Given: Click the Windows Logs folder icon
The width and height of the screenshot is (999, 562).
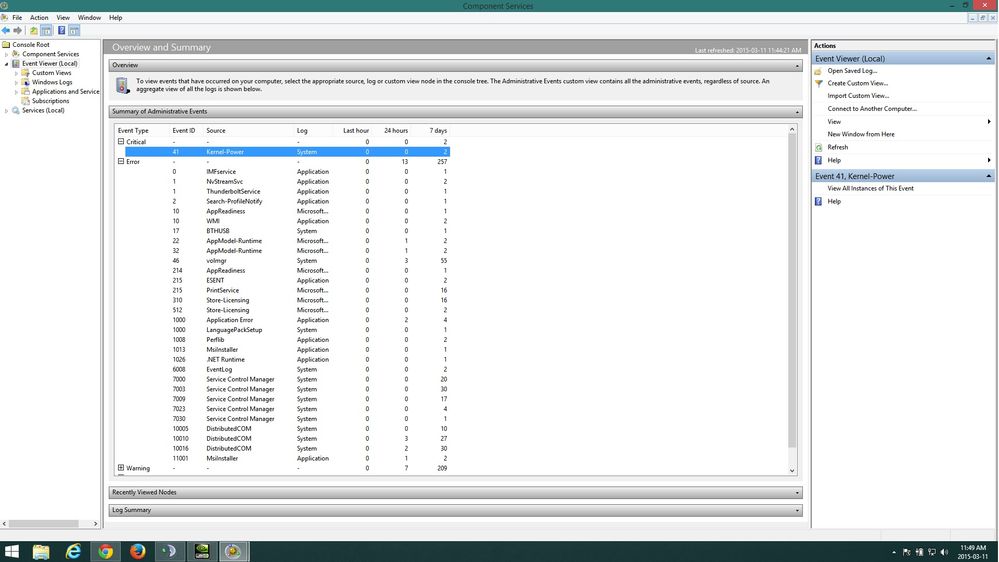Looking at the screenshot, I should click(x=25, y=82).
